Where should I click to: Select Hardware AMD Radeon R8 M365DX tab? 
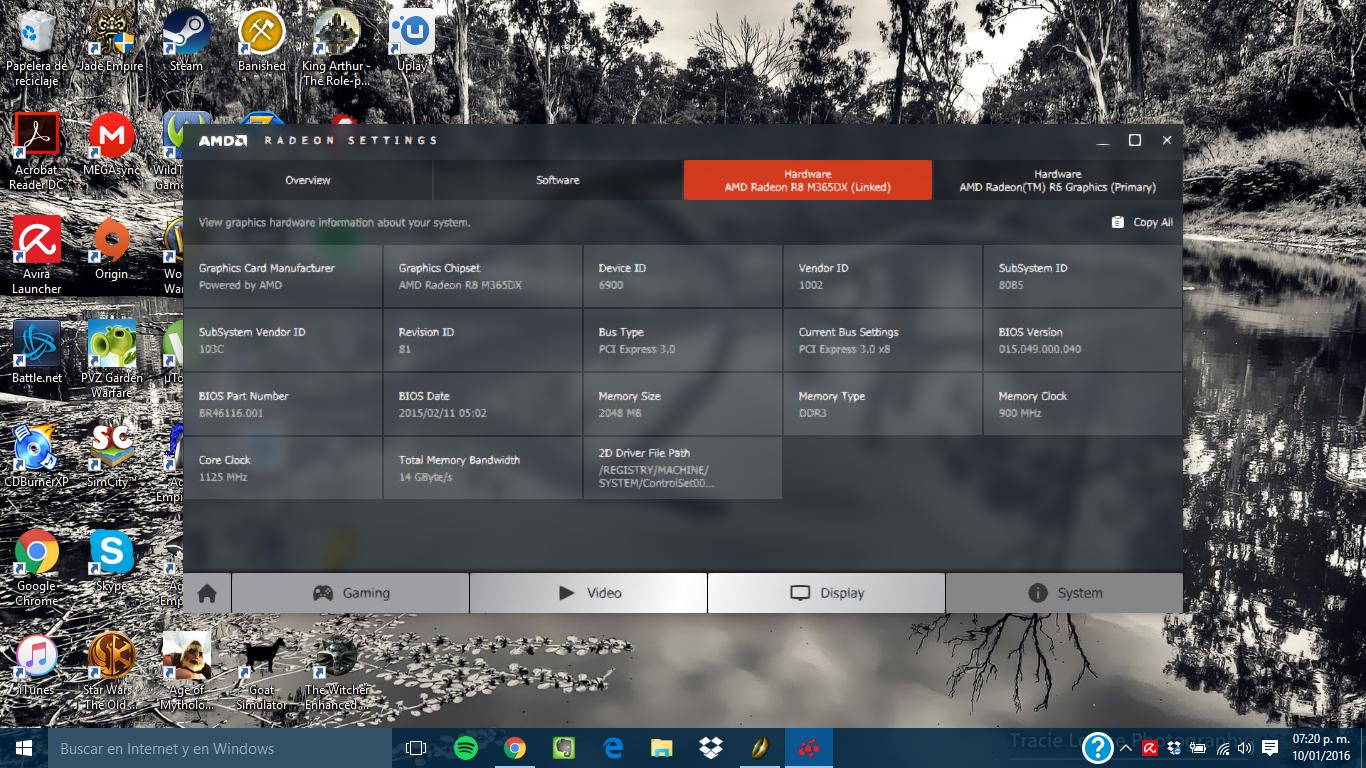point(808,180)
